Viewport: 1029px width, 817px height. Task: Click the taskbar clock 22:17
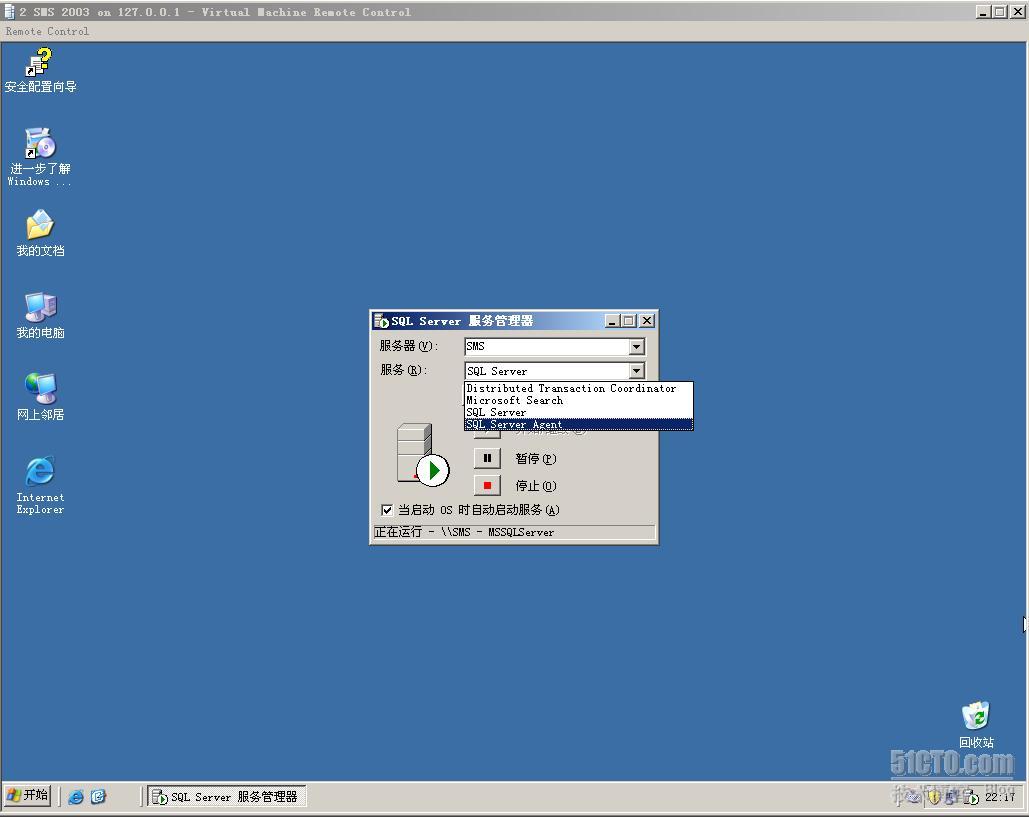999,797
